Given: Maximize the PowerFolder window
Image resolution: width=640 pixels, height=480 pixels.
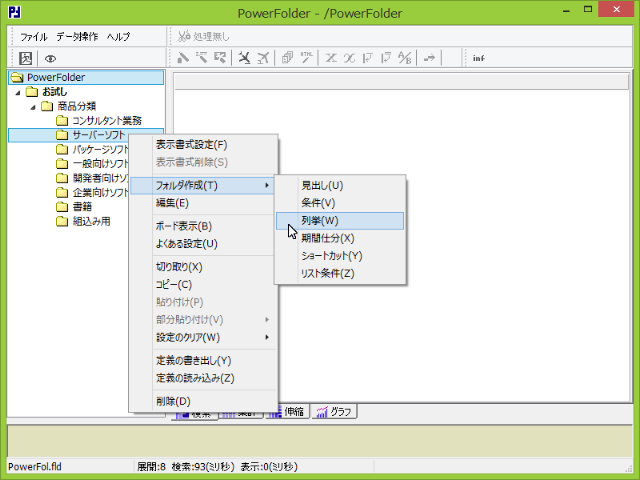Looking at the screenshot, I should 588,9.
